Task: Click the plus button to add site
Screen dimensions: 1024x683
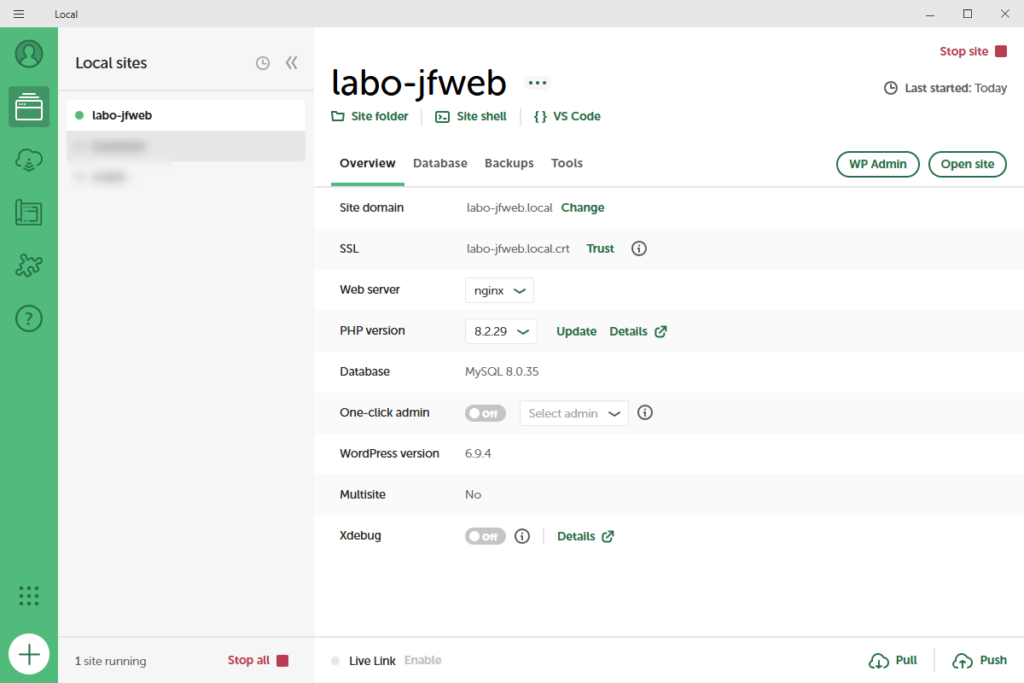Action: 29,654
